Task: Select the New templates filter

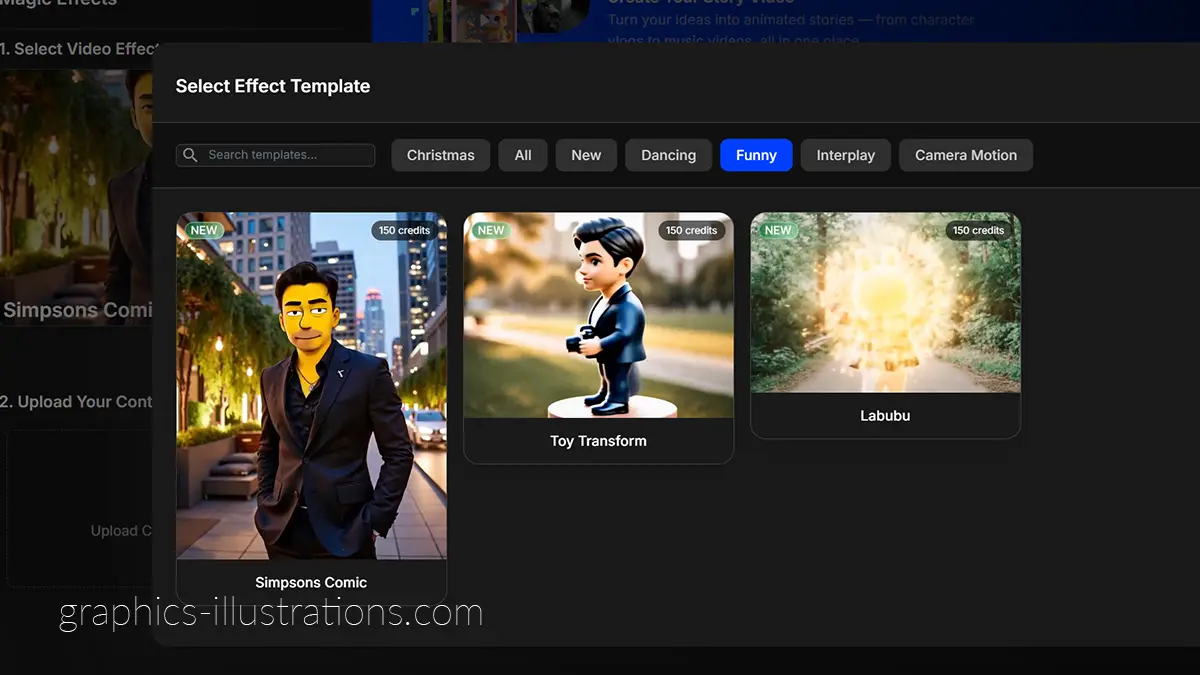Action: pos(586,155)
